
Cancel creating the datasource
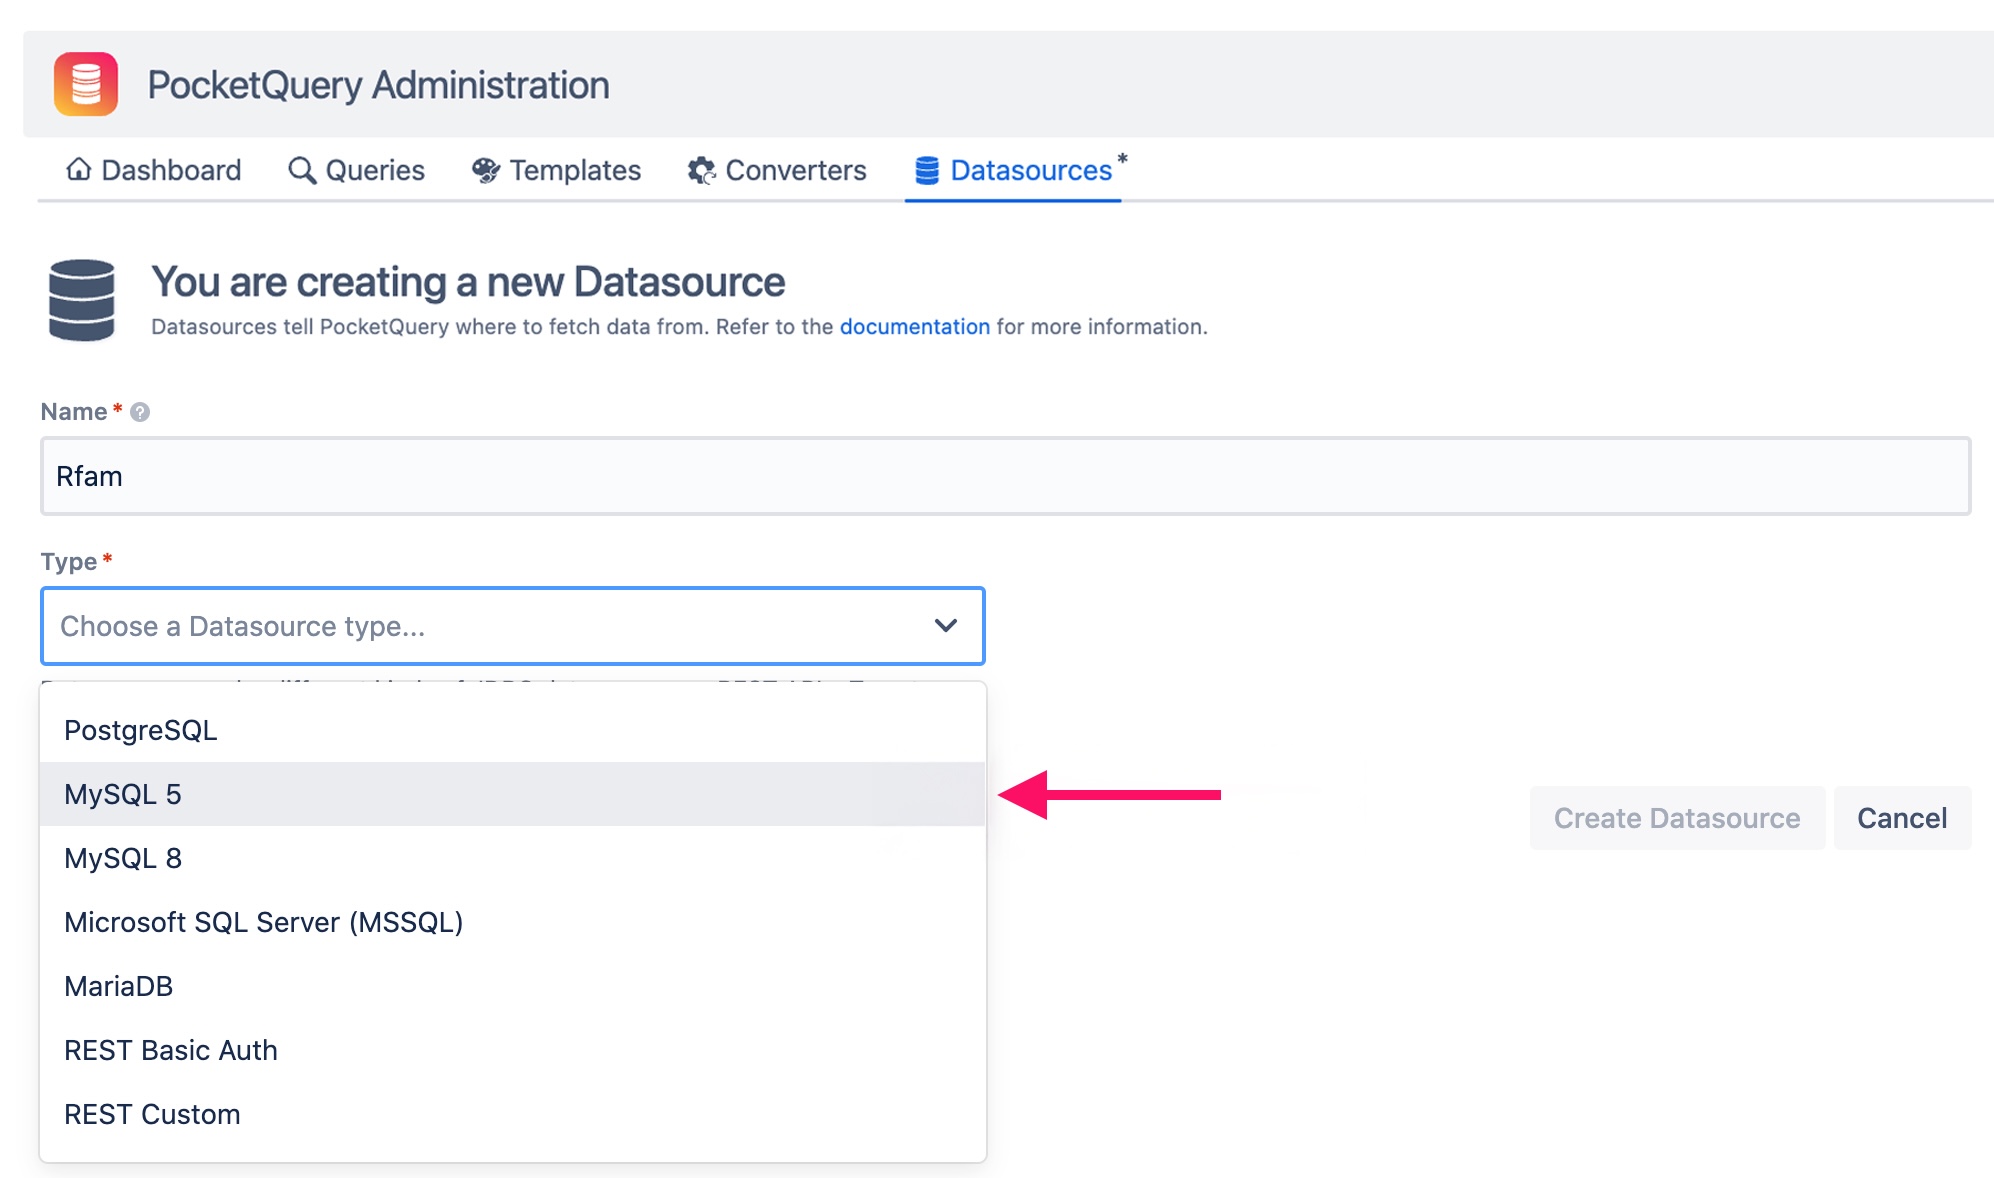point(1902,818)
